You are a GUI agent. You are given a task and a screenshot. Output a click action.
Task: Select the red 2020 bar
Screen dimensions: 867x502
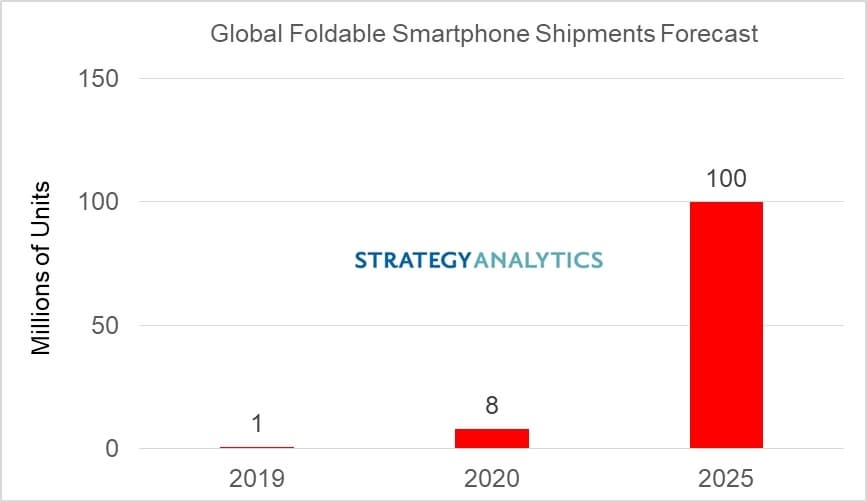click(x=492, y=438)
